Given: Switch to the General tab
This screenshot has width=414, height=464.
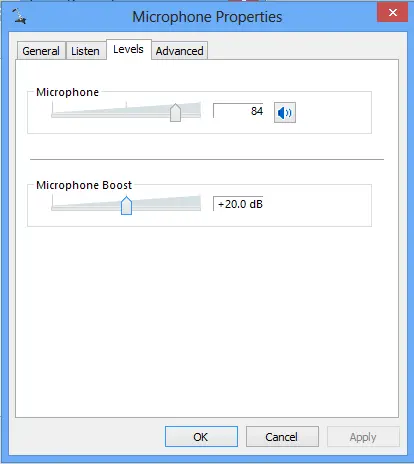Looking at the screenshot, I should (41, 51).
